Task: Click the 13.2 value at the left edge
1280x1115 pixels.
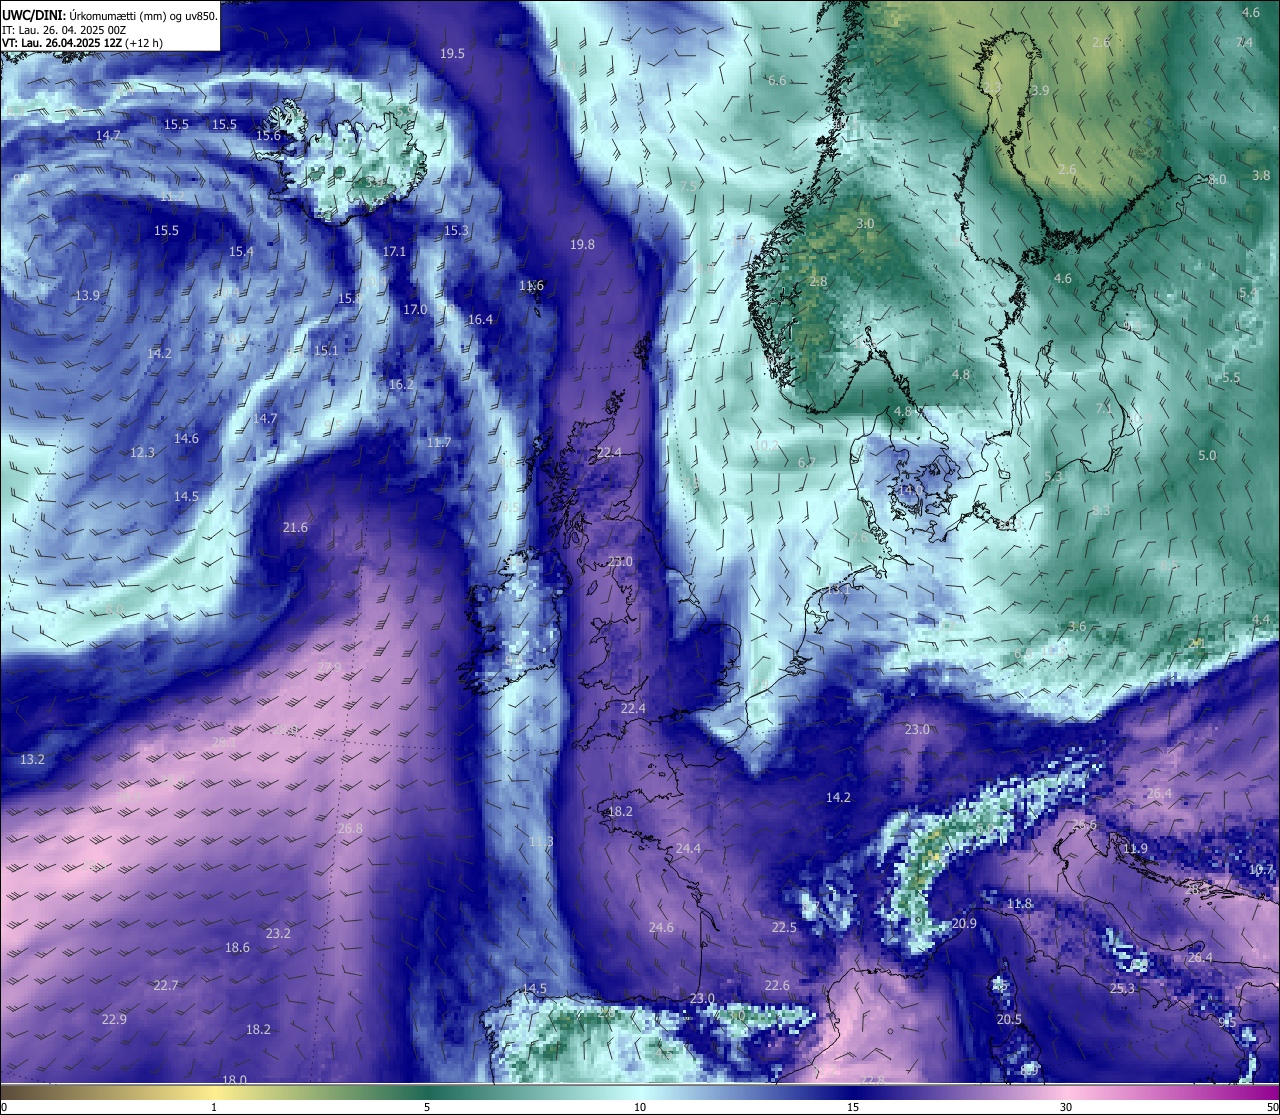Action: pyautogui.click(x=32, y=759)
